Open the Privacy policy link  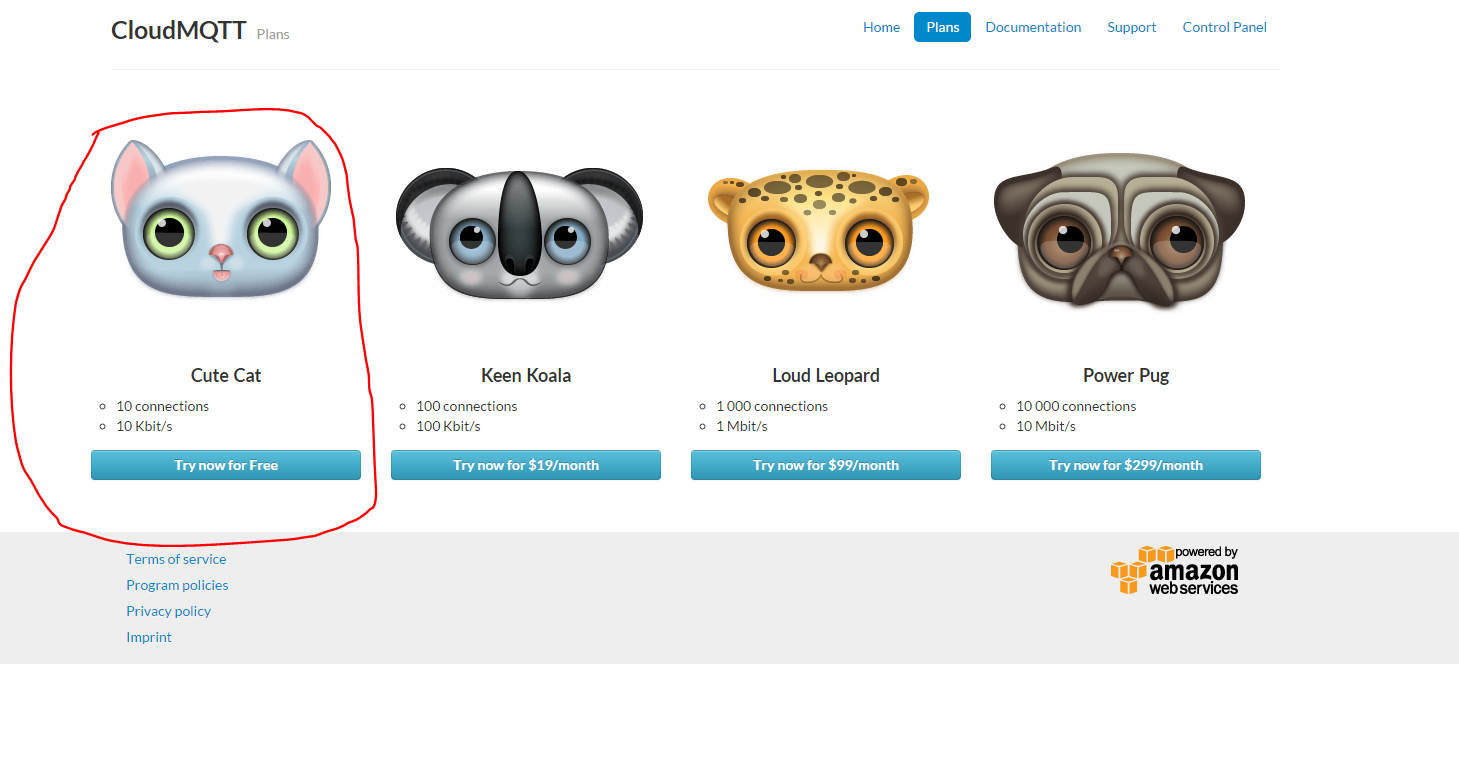[x=168, y=611]
